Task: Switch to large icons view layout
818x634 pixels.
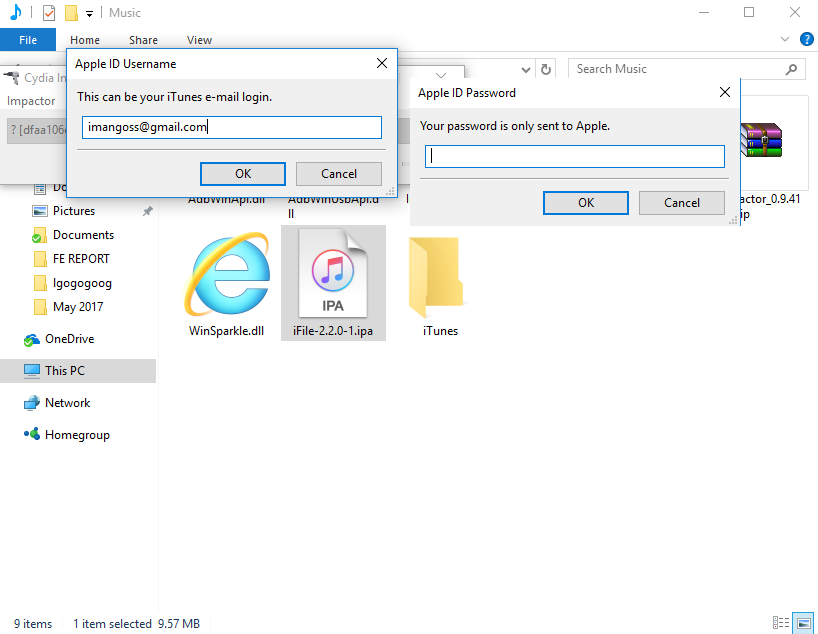Action: pos(803,623)
